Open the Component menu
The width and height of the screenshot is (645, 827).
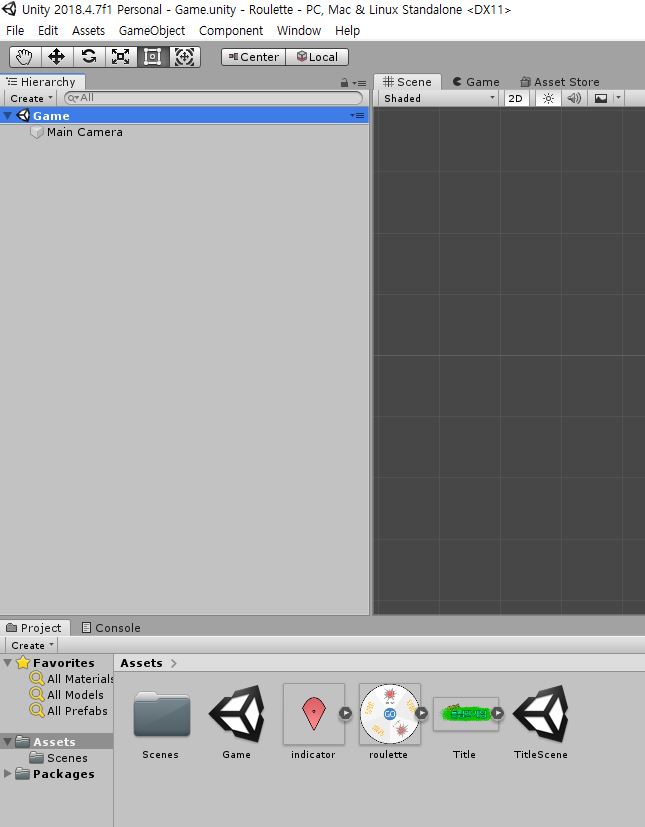231,31
